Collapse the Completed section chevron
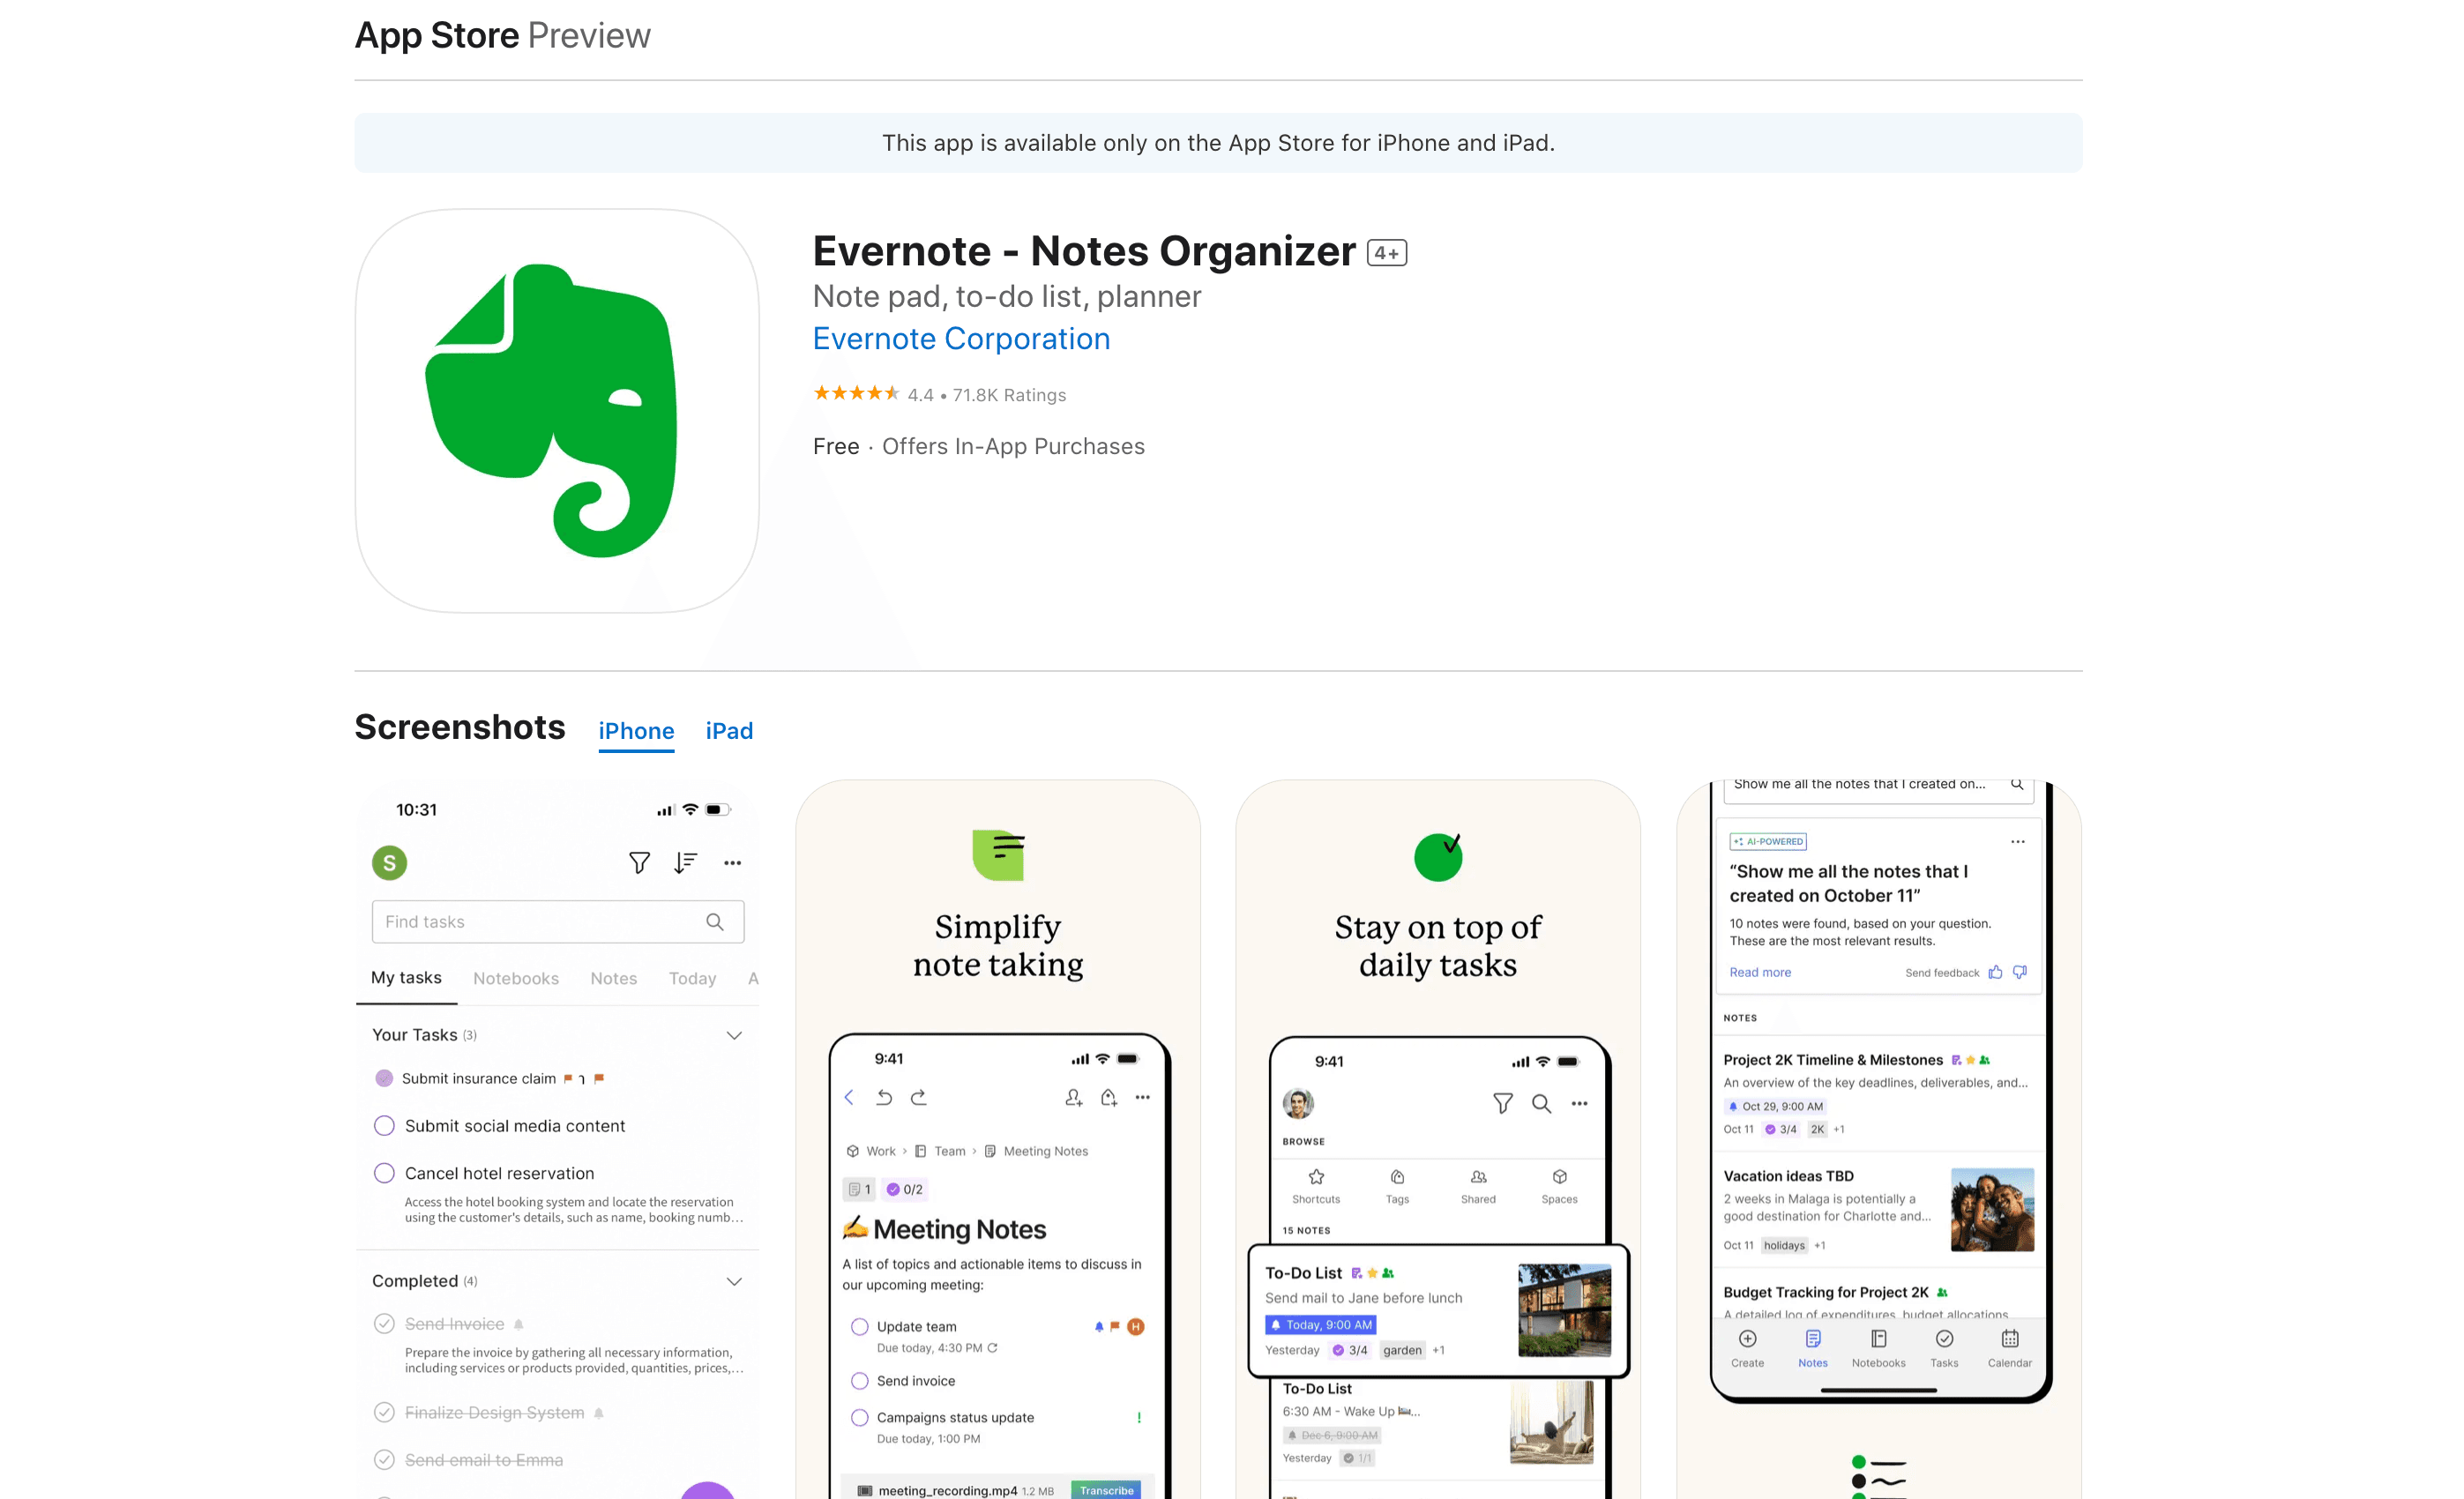The height and width of the screenshot is (1499, 2464). click(734, 1282)
